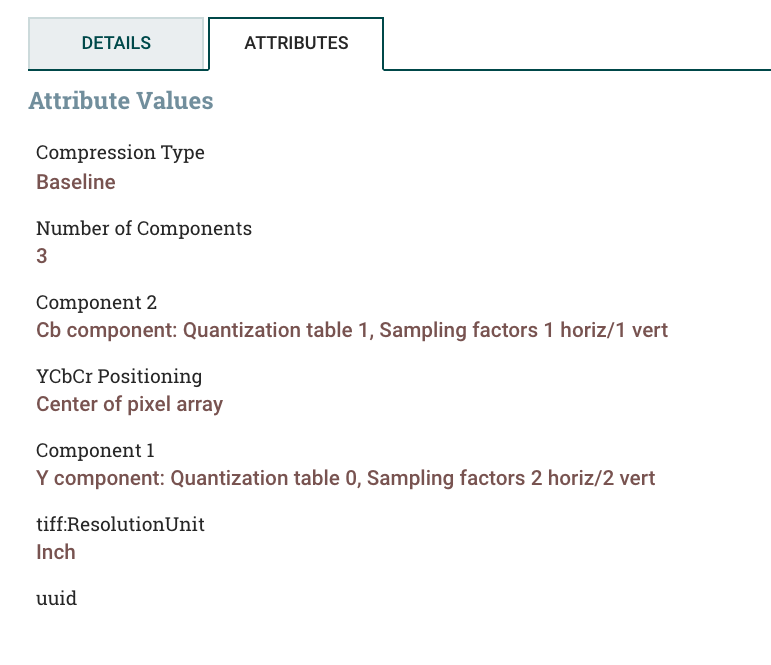Screen dimensions: 771x665
Task: Click the Component 1 attribute label
Action: coord(95,450)
